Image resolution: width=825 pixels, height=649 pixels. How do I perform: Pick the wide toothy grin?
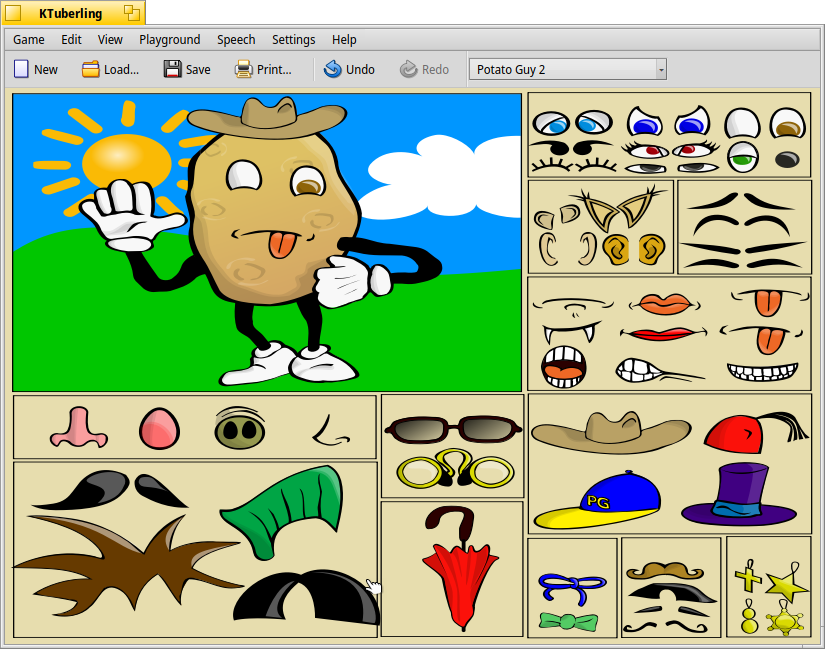[762, 371]
